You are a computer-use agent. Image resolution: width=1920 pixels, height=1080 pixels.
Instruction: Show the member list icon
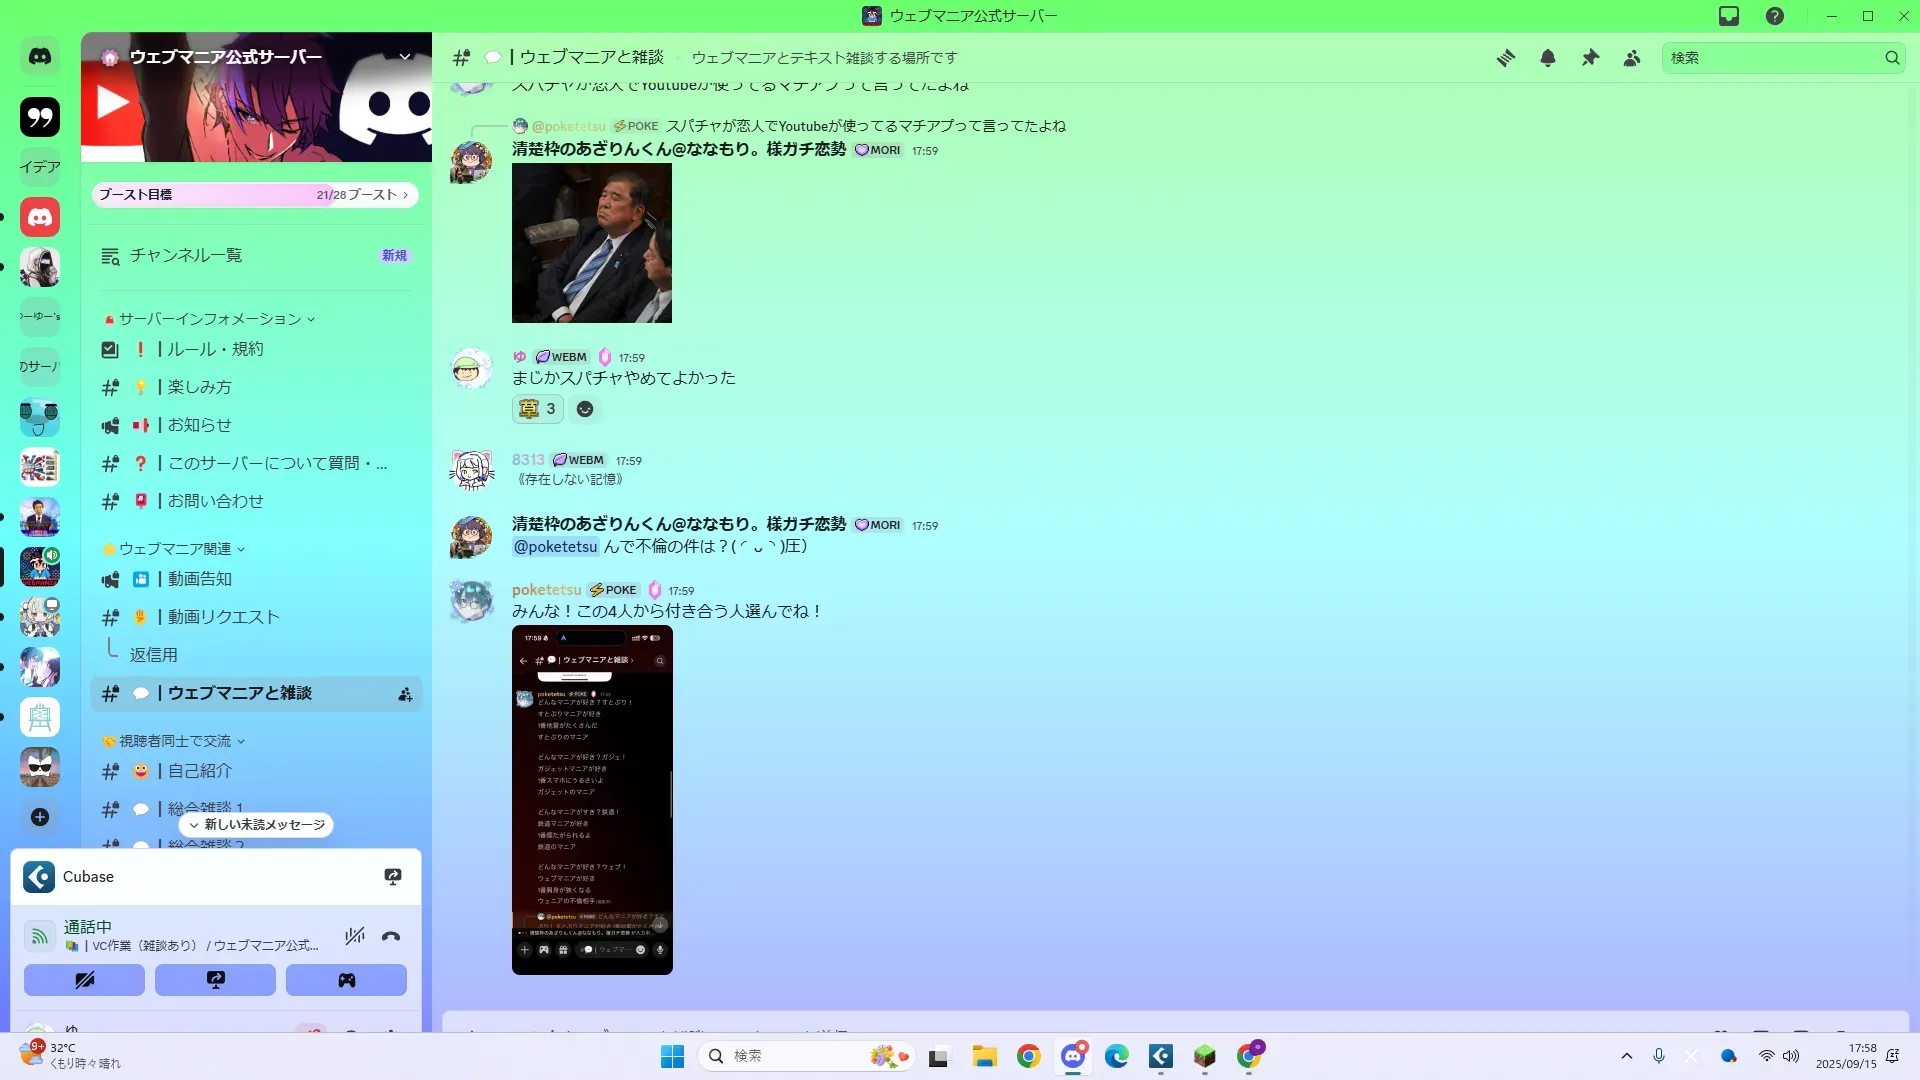pyautogui.click(x=1632, y=58)
